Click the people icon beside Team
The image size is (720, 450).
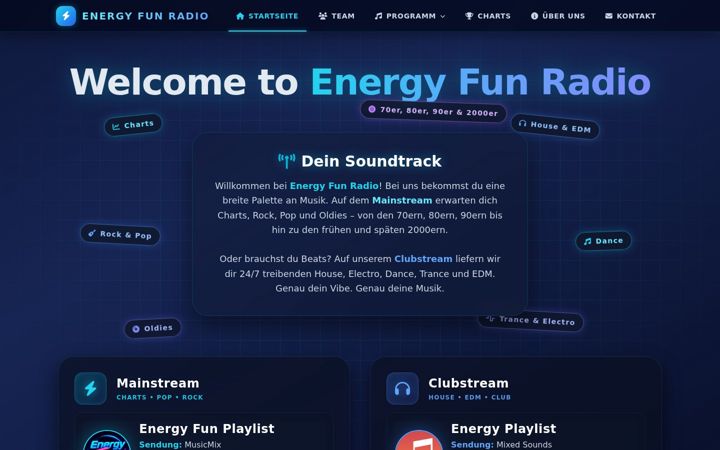(x=323, y=16)
